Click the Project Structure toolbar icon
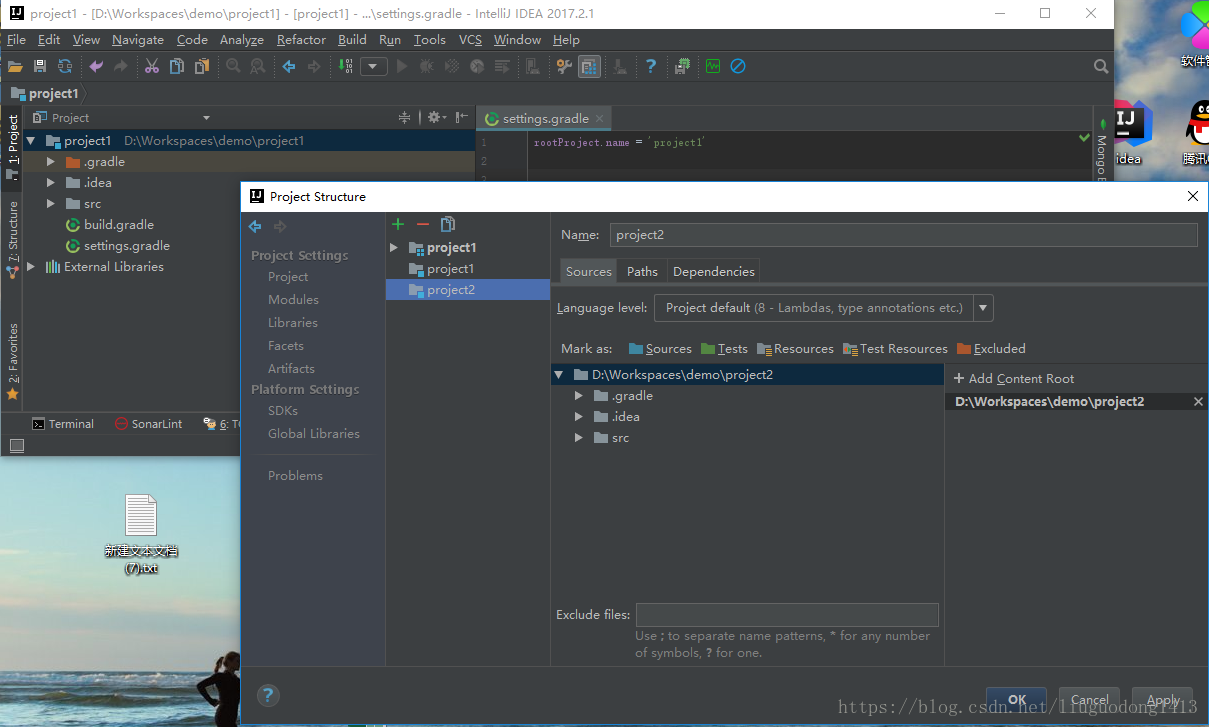This screenshot has height=727, width=1209. [x=589, y=66]
